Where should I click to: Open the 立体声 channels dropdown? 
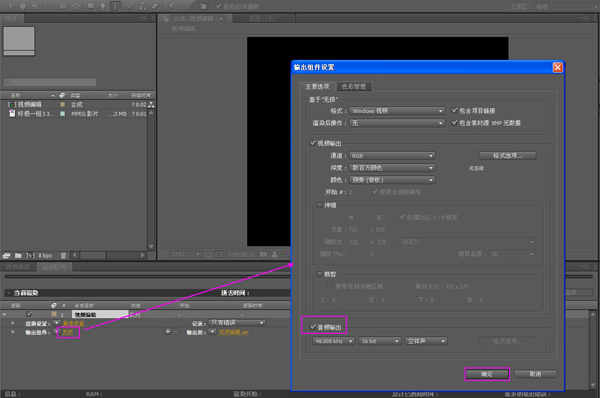coord(426,341)
